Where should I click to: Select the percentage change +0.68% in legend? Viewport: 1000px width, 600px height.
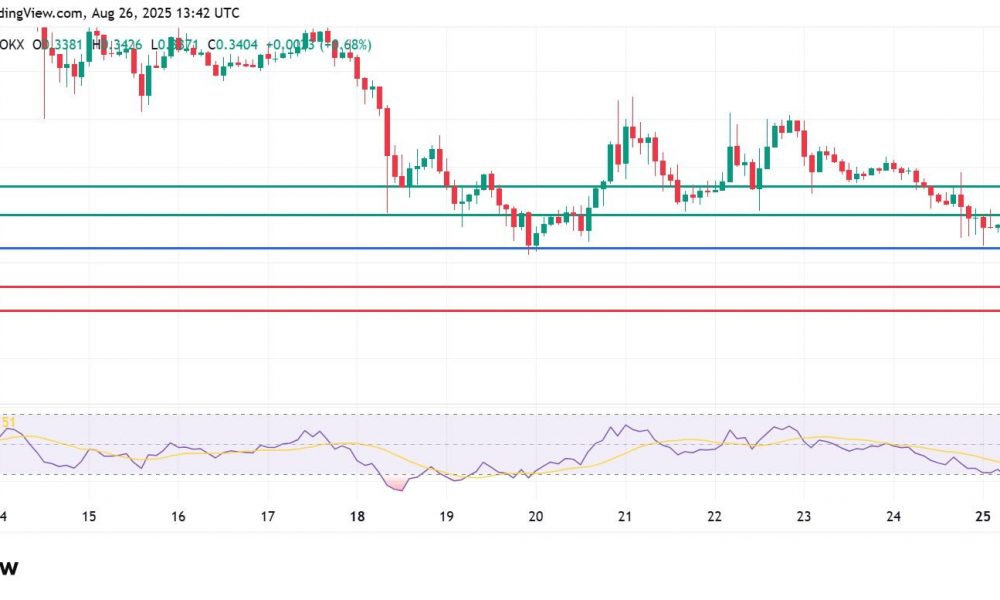pyautogui.click(x=345, y=43)
